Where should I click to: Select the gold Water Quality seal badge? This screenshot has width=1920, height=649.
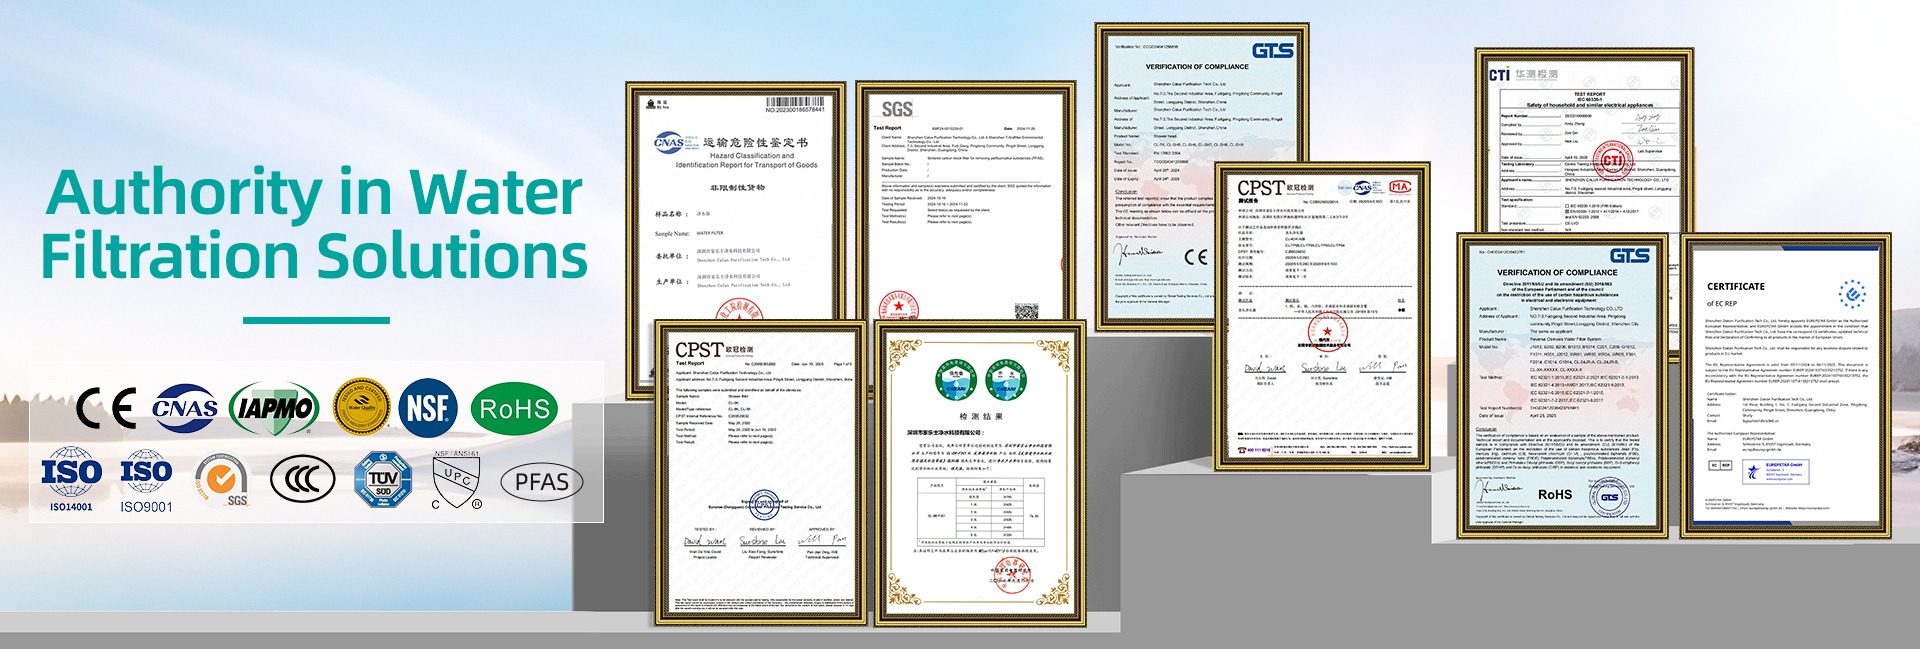(x=360, y=407)
